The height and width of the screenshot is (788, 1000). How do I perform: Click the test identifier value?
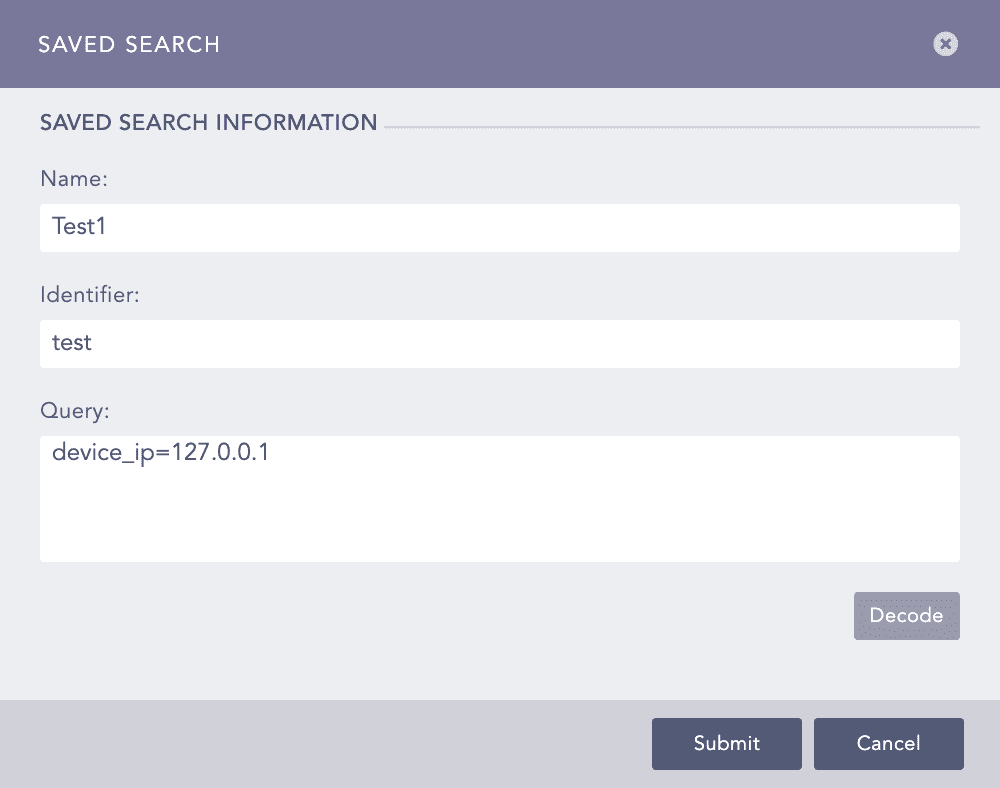(71, 343)
